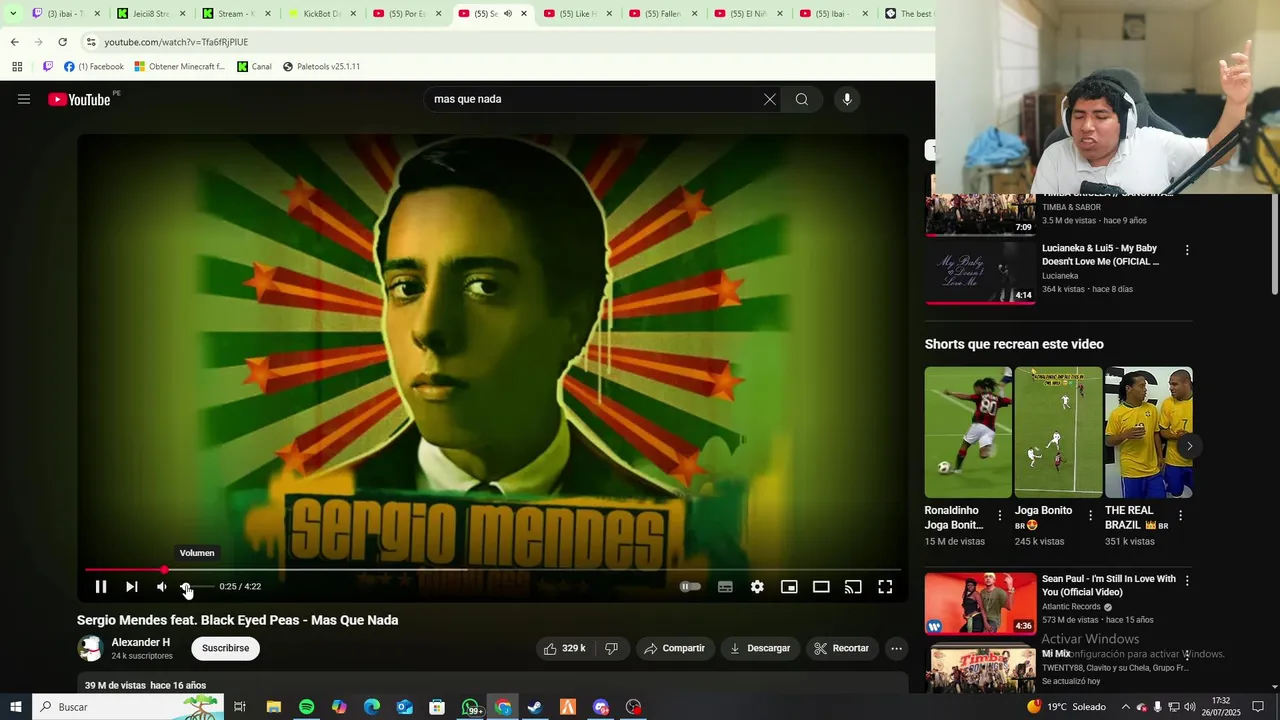
Task: Open options for THE REAL BRAZIL short
Action: 1180,516
